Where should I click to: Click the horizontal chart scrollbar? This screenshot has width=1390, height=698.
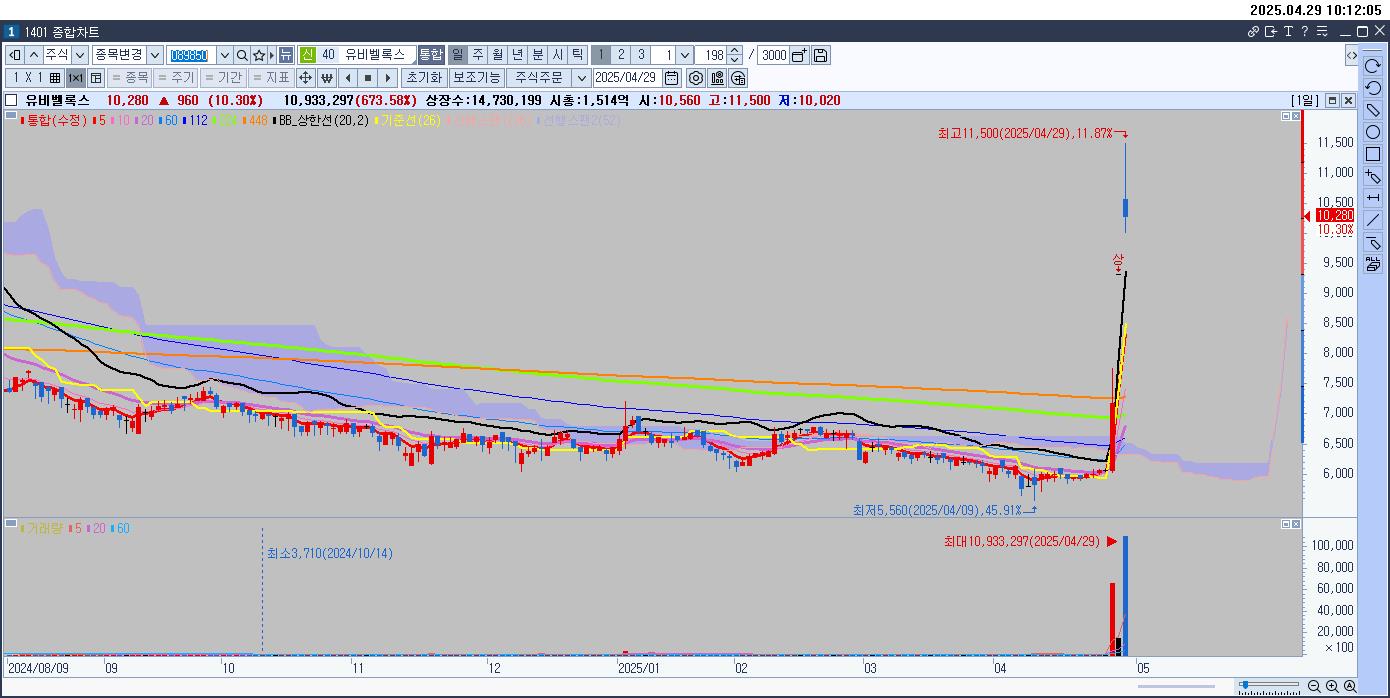pos(1176,686)
